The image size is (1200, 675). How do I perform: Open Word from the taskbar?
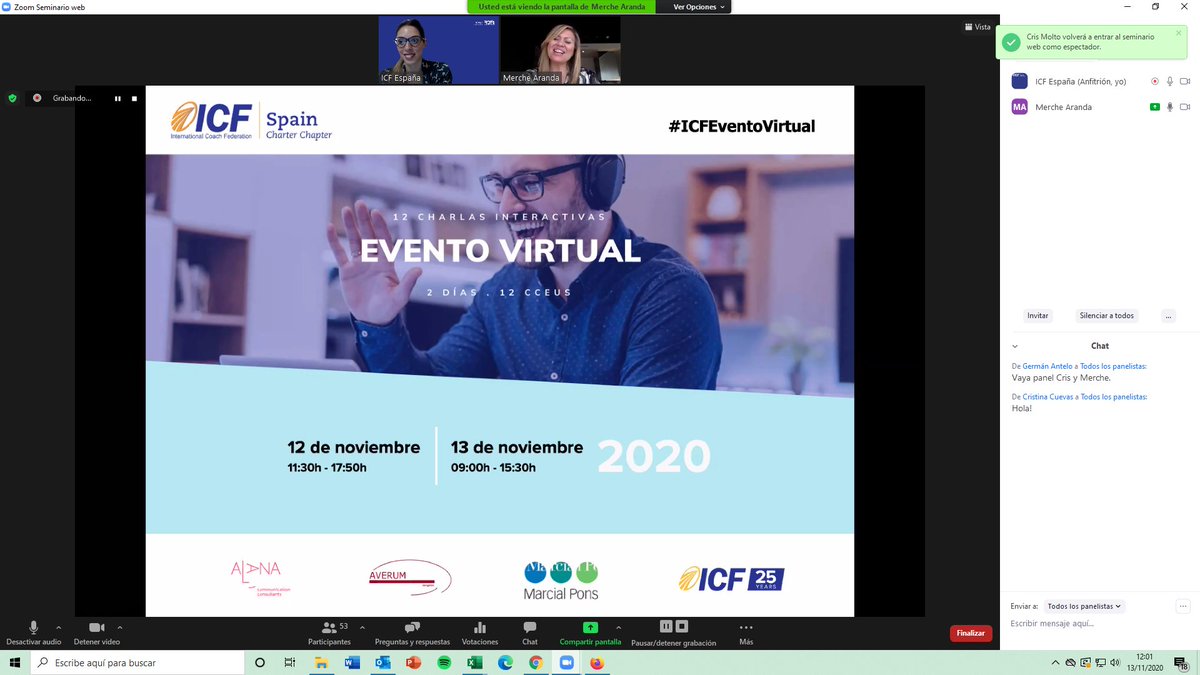pos(352,662)
